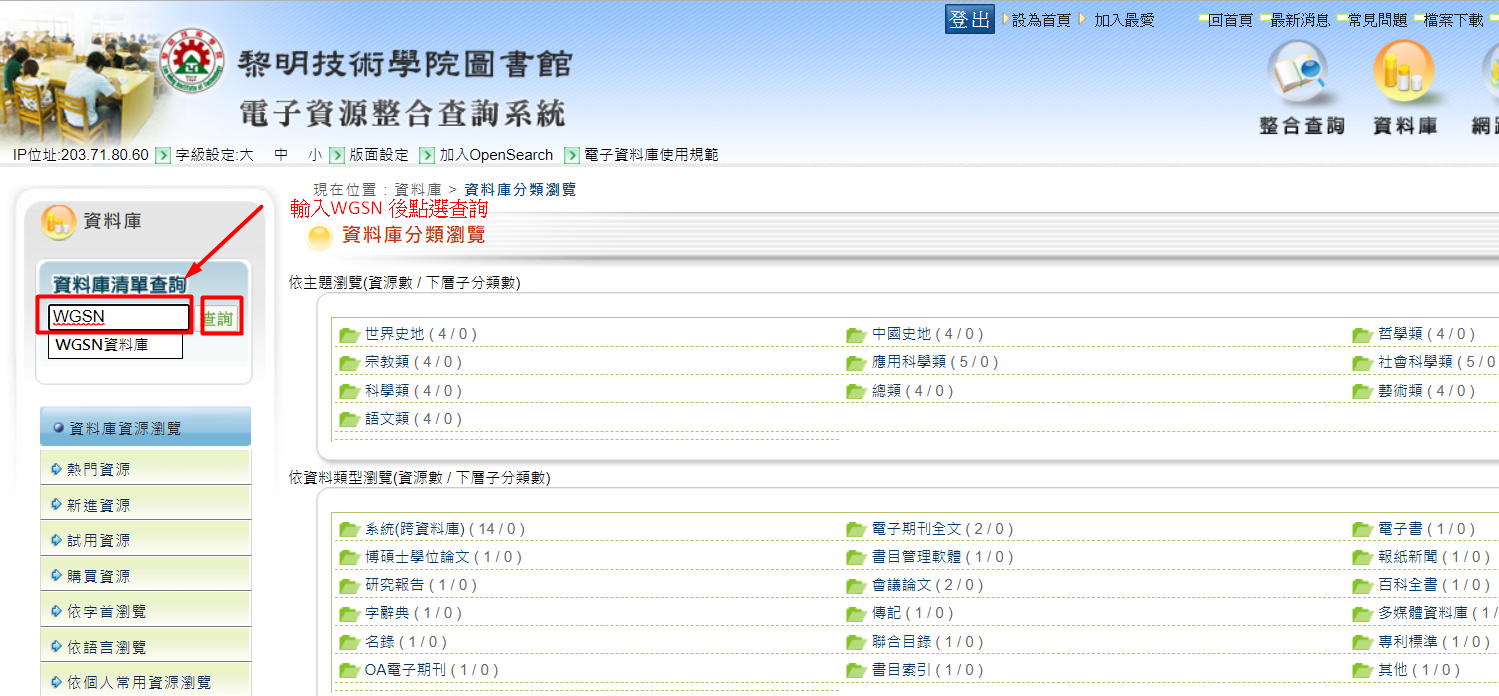Open 常見問題 in top menu
Viewport: 1499px width, 696px height.
pos(1377,20)
